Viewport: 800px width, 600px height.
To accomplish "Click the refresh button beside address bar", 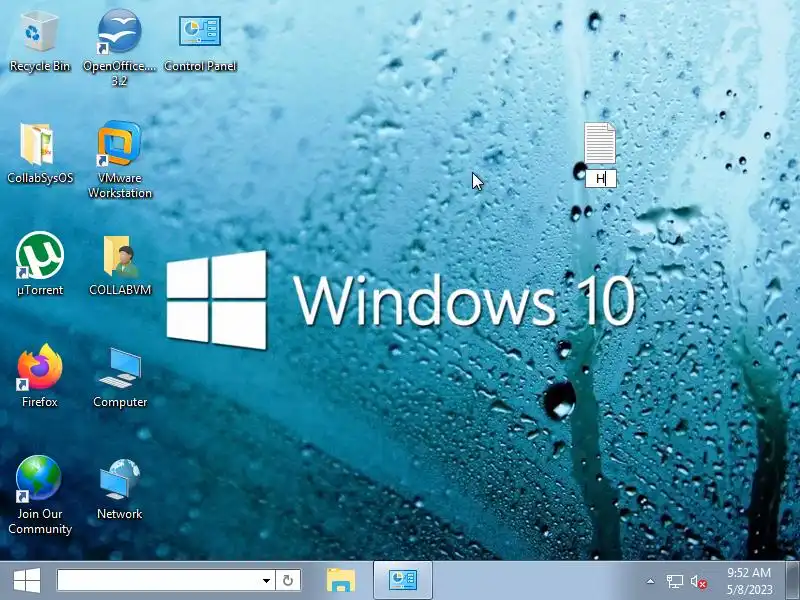I will [x=288, y=581].
